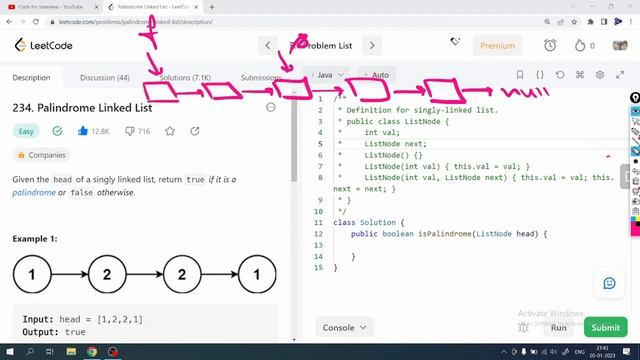This screenshot has height=360, width=640.
Task: Click the bookmark icon in editor toolbar
Action: [x=520, y=75]
